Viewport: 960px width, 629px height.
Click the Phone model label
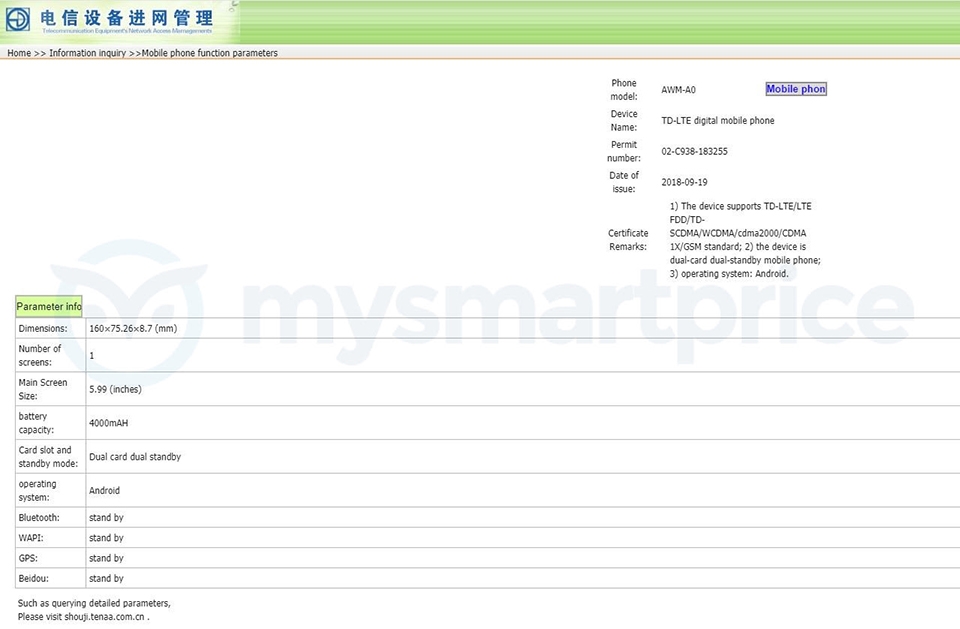click(x=624, y=89)
